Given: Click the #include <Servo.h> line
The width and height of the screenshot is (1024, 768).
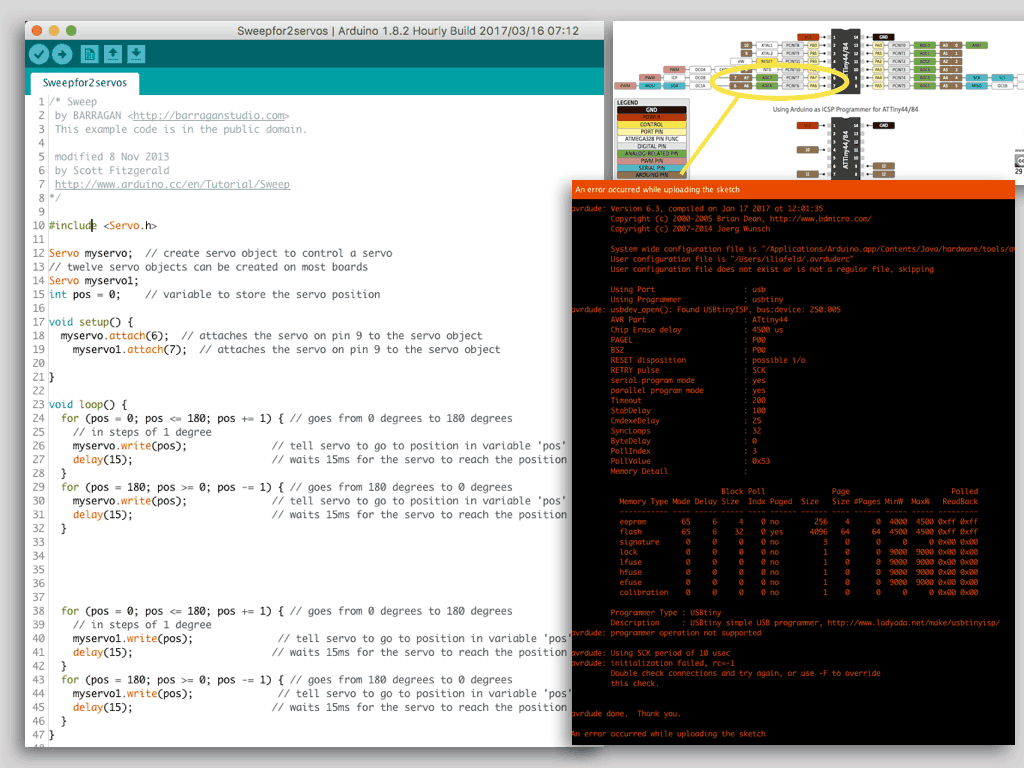Looking at the screenshot, I should tap(103, 226).
